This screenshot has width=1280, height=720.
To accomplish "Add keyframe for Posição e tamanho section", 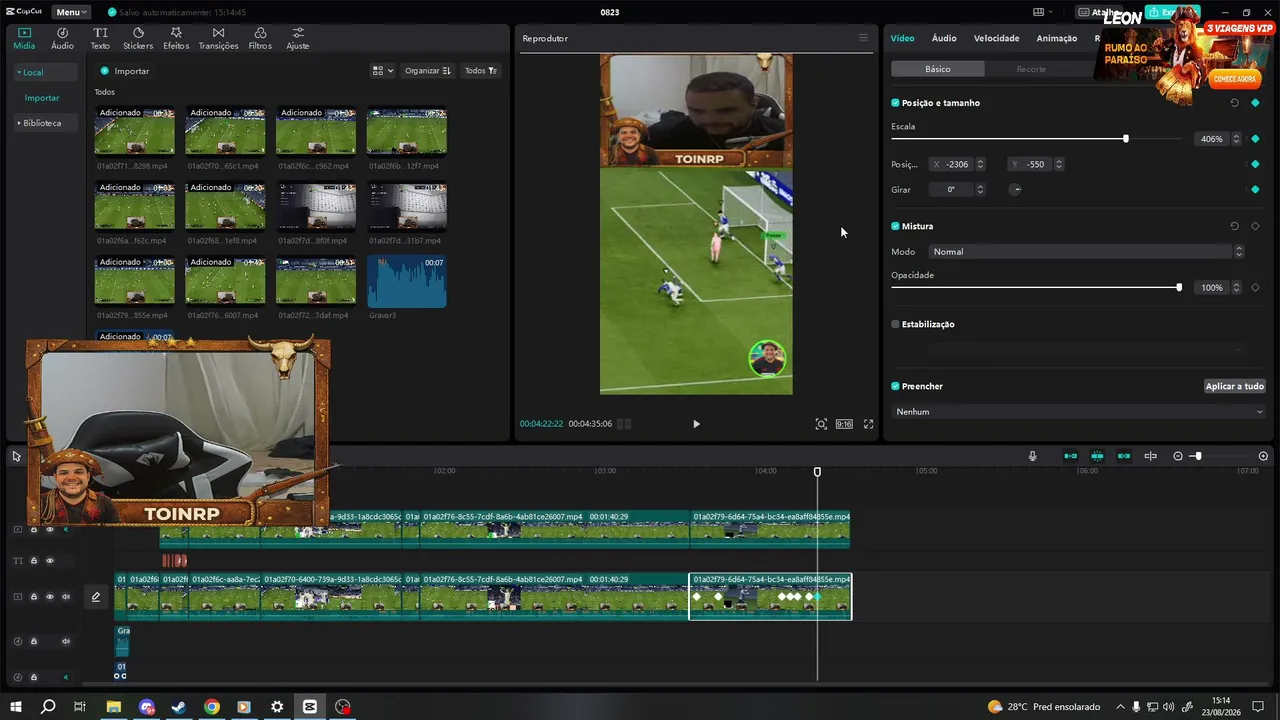I will 1255,103.
